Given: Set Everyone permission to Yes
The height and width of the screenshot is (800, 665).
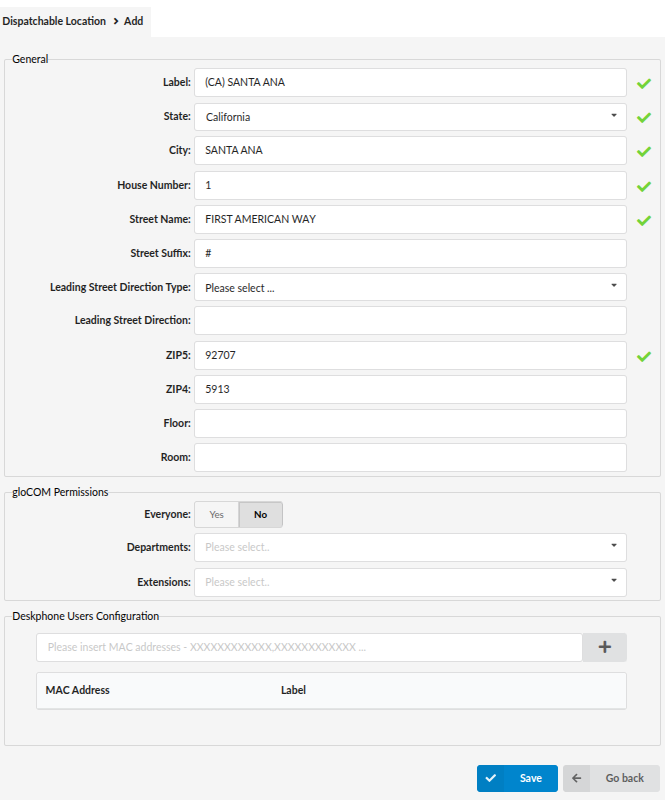Looking at the screenshot, I should coord(216,515).
